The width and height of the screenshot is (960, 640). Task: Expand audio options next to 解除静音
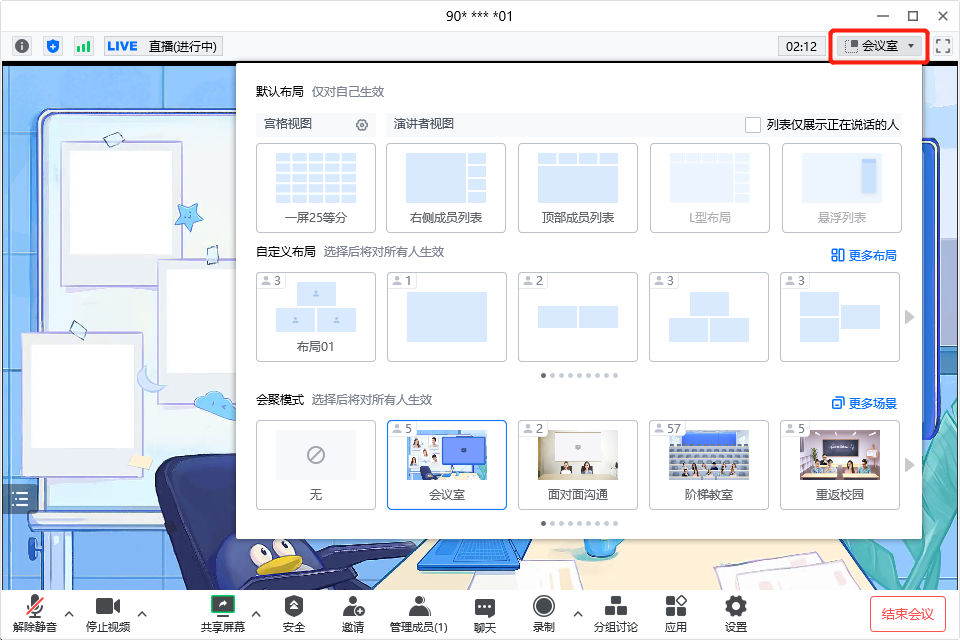69,614
